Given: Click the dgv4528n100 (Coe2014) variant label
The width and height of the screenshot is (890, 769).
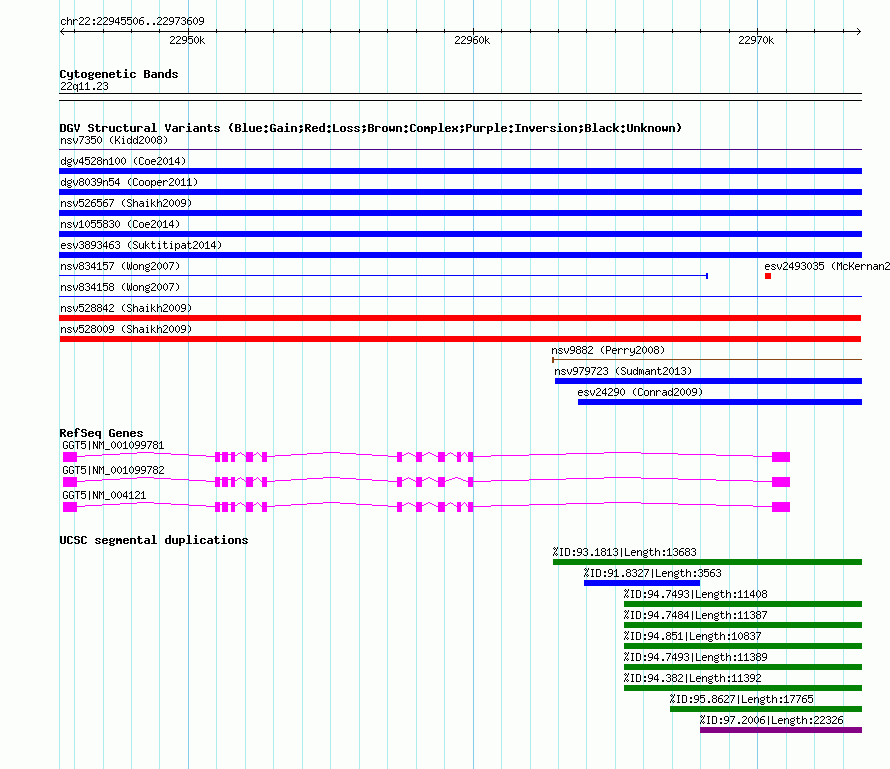Looking at the screenshot, I should [x=123, y=161].
